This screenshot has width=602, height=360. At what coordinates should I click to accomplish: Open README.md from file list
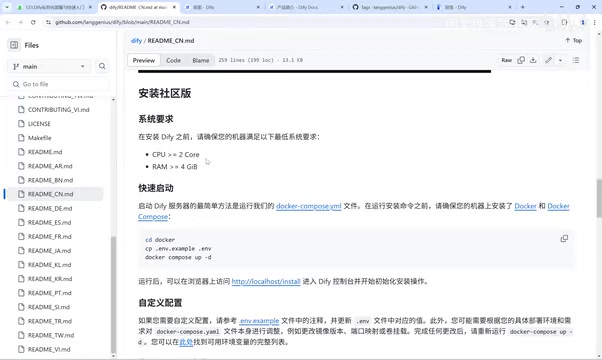45,152
